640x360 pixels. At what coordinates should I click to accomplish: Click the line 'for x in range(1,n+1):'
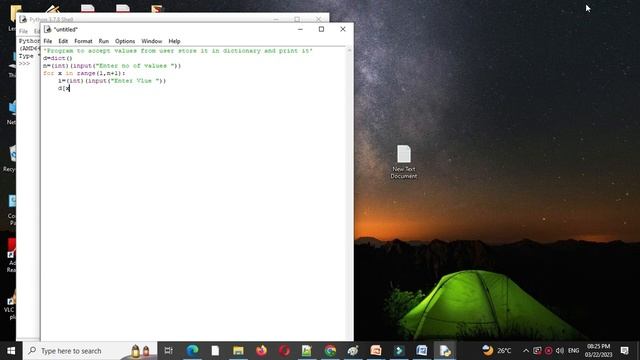tap(84, 73)
